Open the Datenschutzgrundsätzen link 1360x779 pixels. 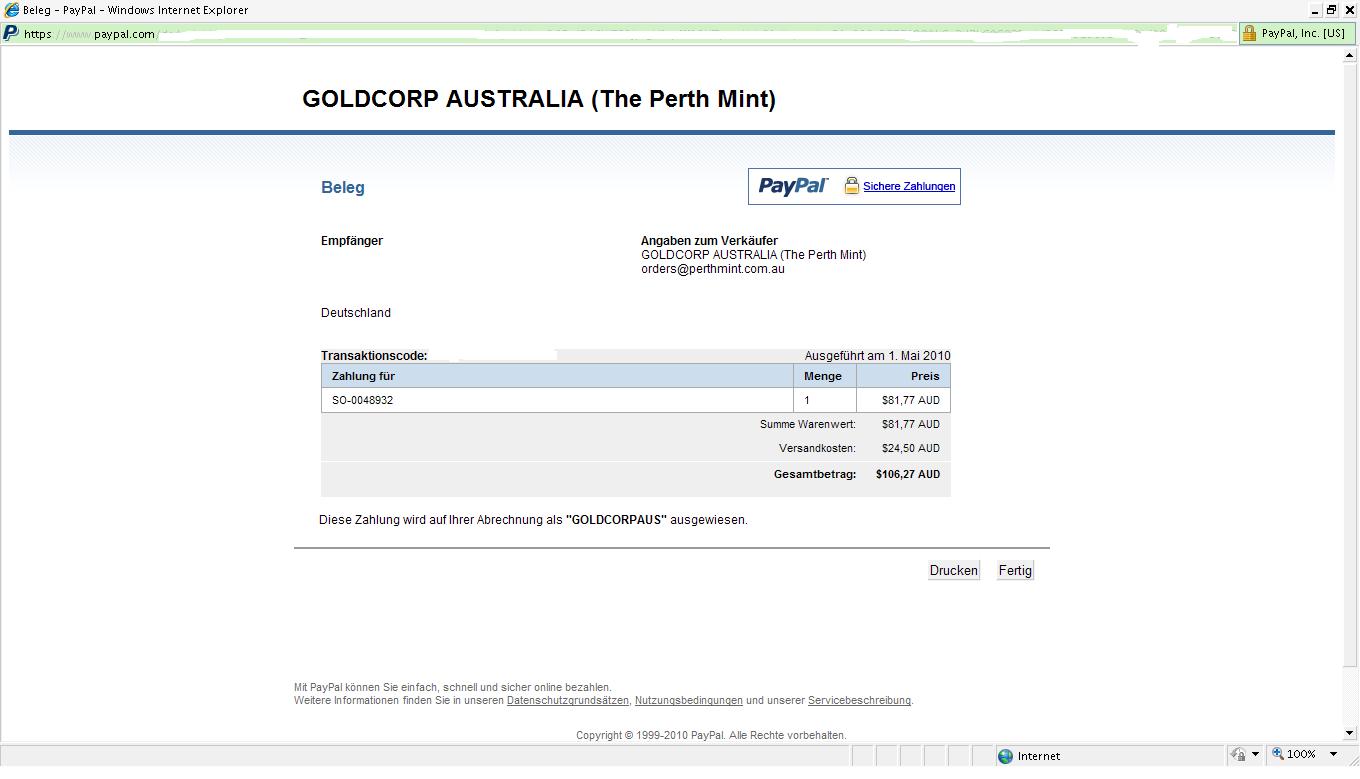(568, 701)
